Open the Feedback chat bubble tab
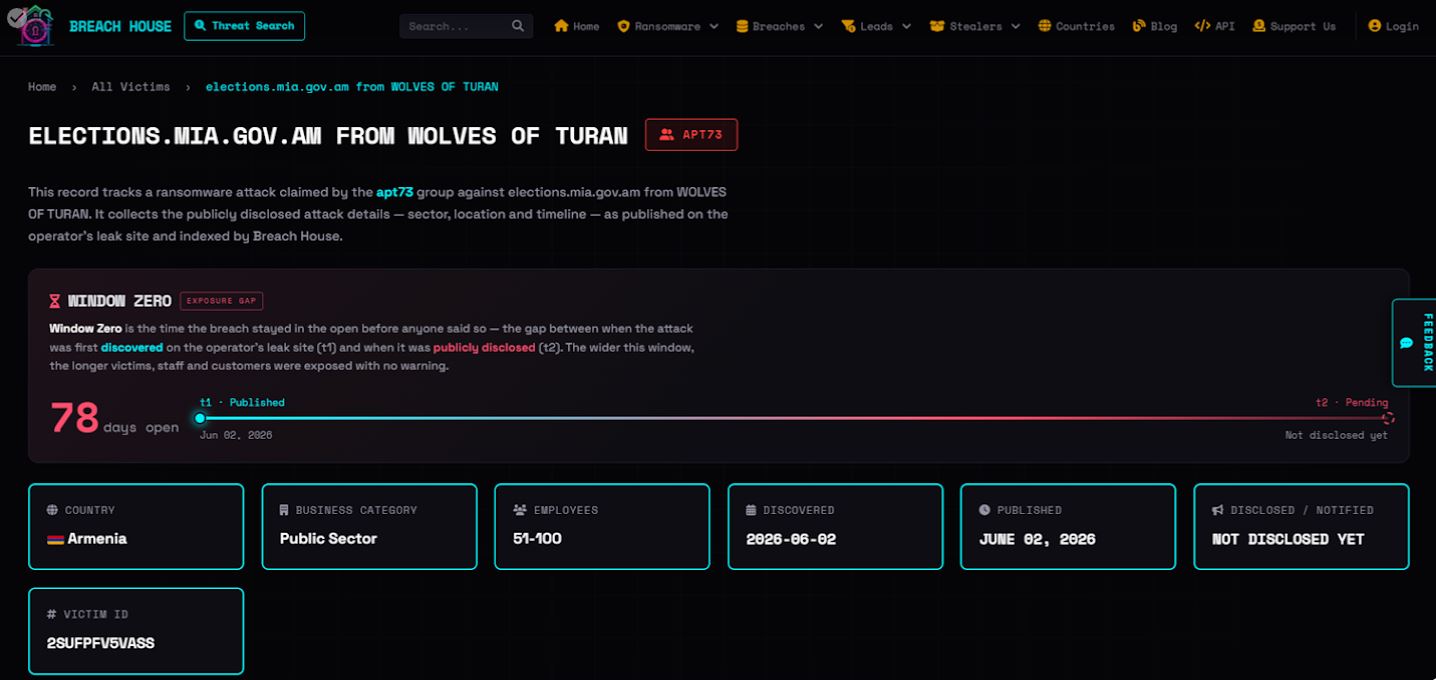Viewport: 1436px width, 680px height. click(x=1414, y=342)
